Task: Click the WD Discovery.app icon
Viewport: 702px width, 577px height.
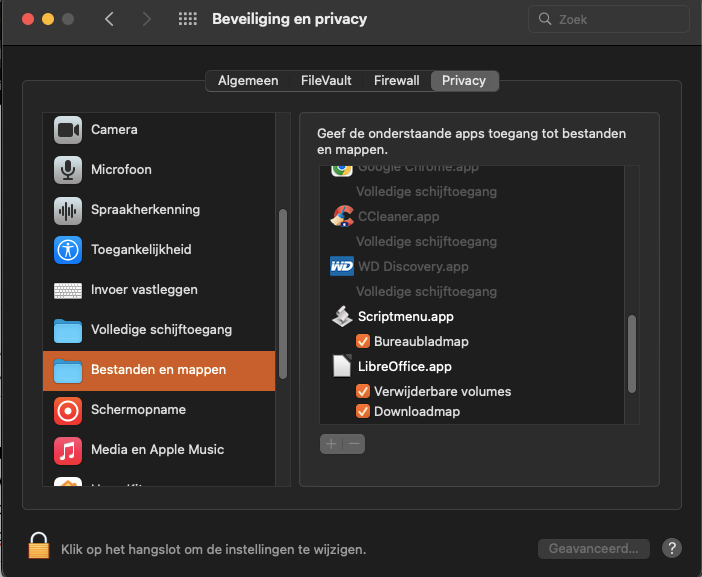Action: point(342,266)
